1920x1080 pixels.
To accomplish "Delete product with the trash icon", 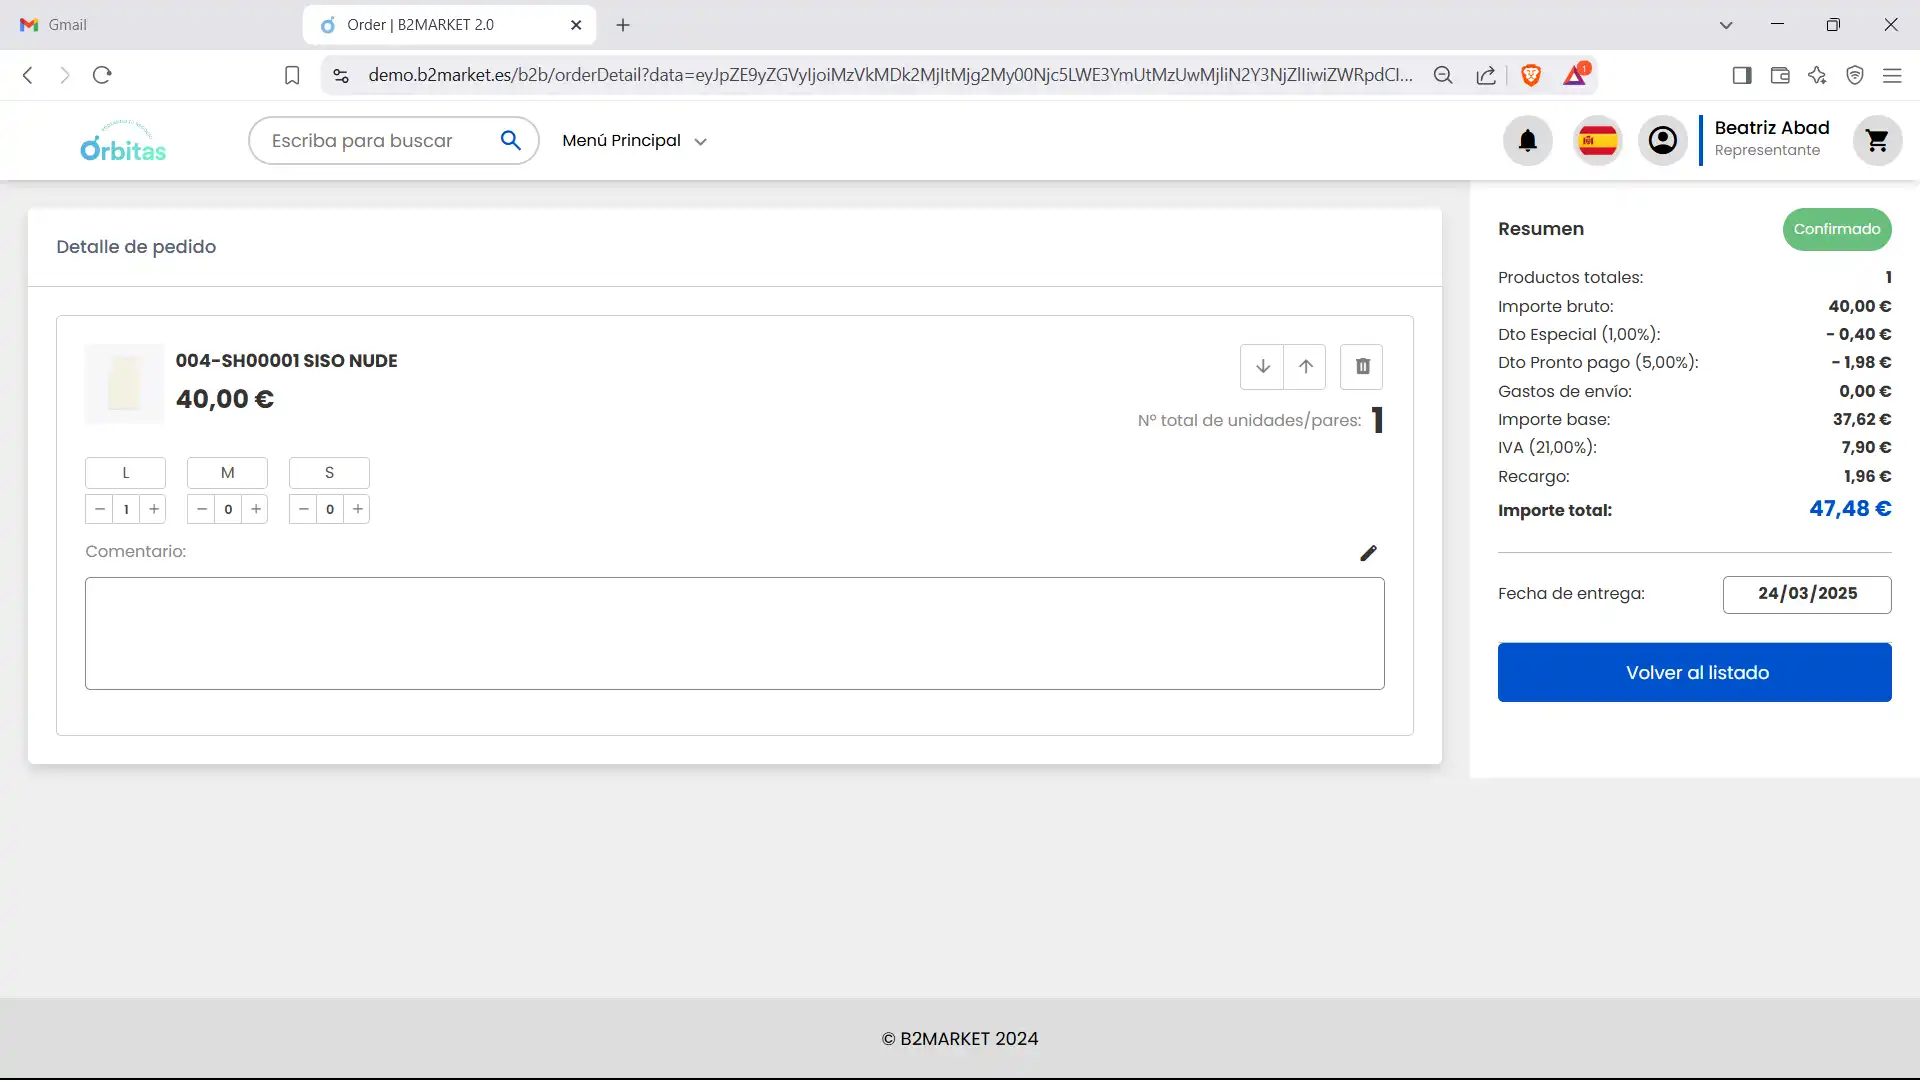I will point(1362,367).
